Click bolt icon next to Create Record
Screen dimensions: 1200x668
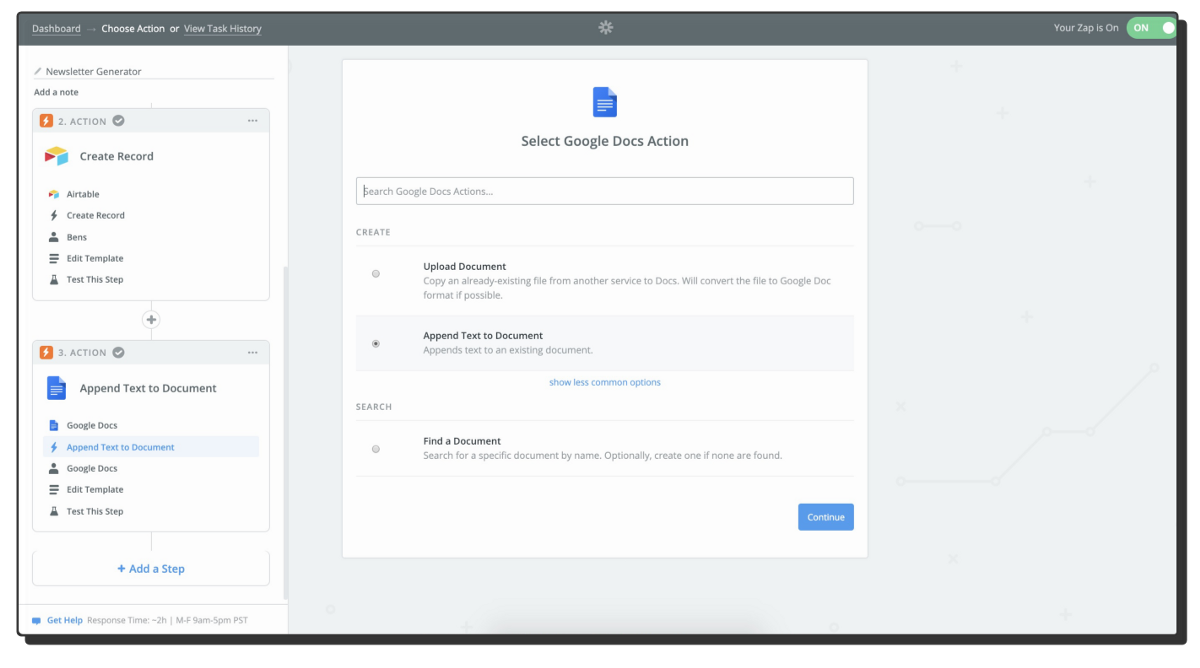tap(54, 216)
